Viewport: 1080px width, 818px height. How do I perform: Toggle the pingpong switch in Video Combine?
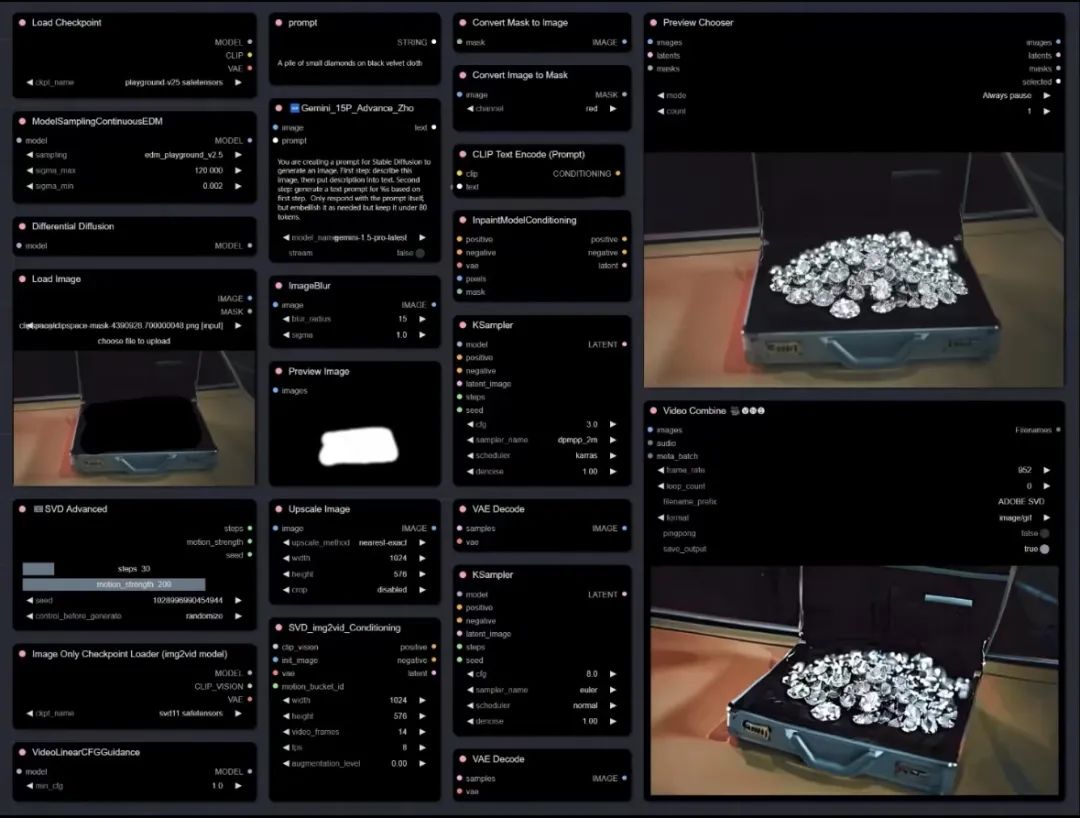coord(1044,533)
